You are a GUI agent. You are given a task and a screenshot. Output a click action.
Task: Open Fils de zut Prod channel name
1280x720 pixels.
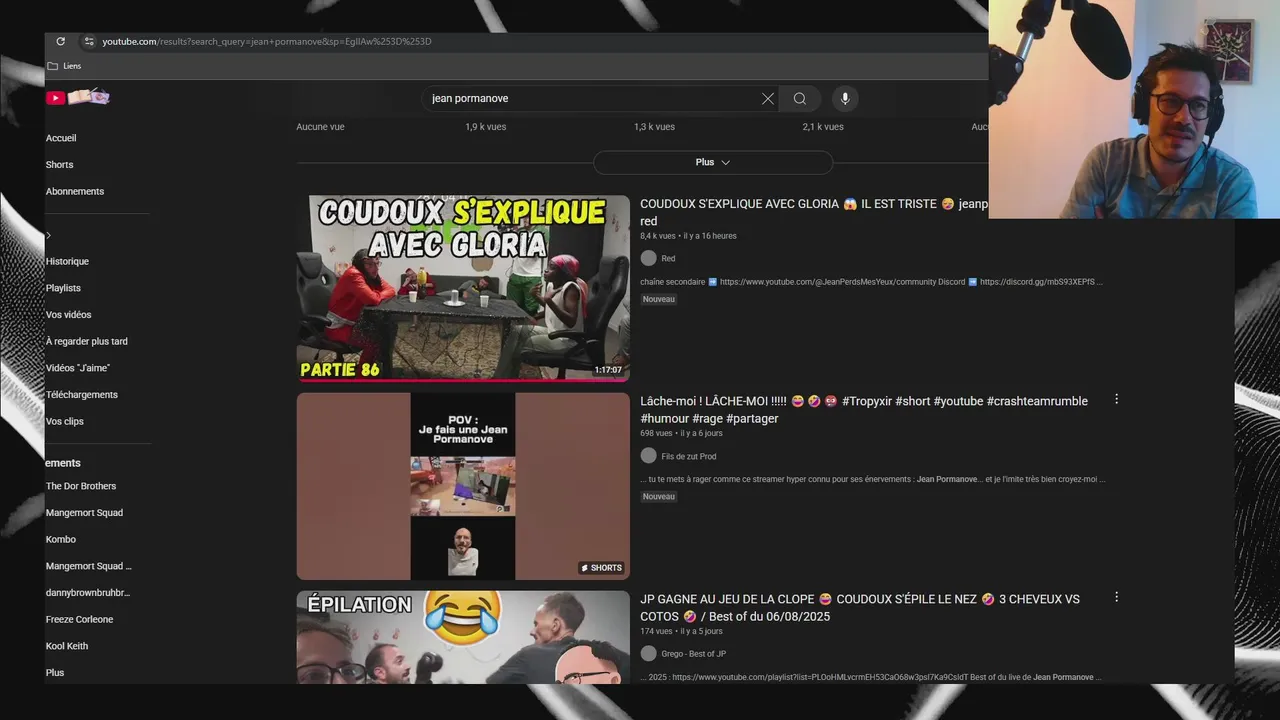(689, 457)
